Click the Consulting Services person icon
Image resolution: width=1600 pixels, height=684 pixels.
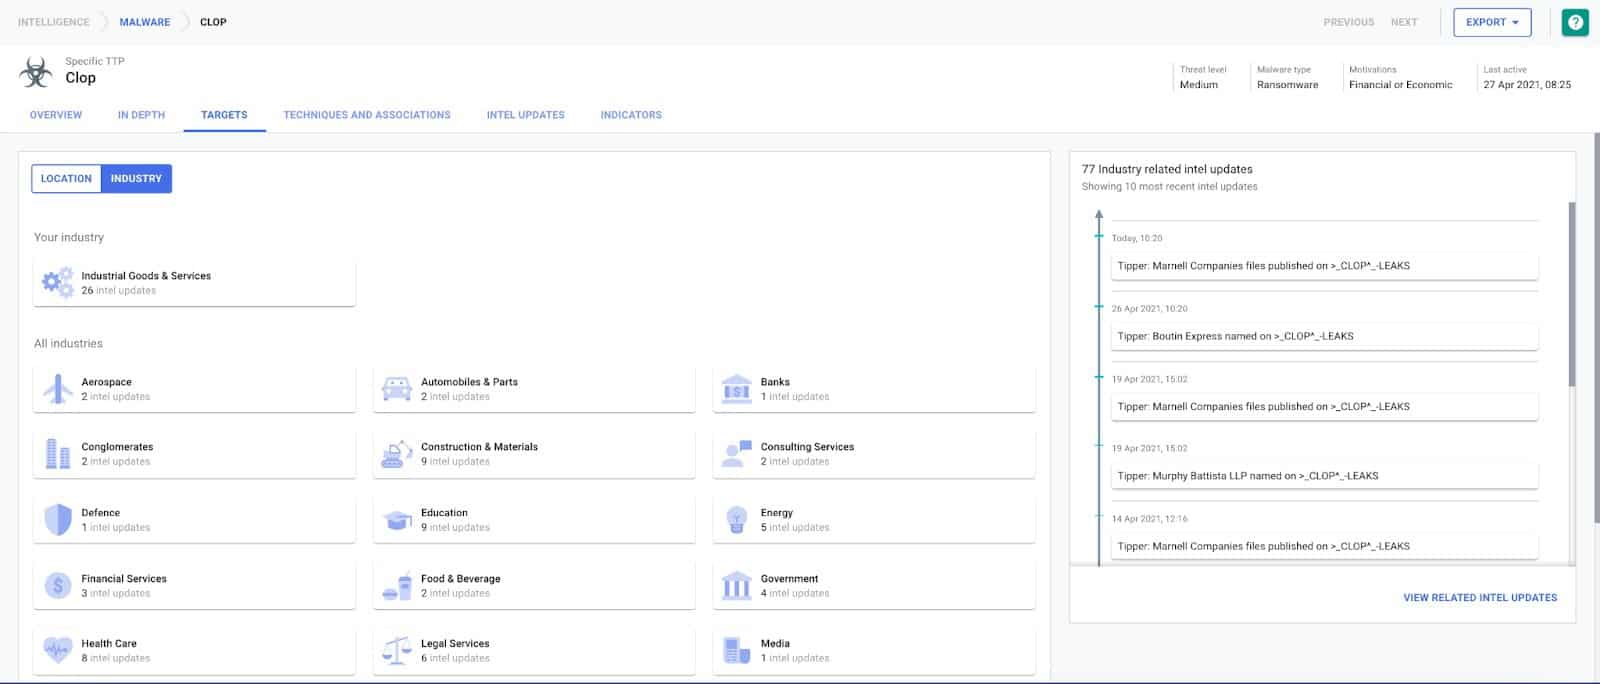[737, 454]
